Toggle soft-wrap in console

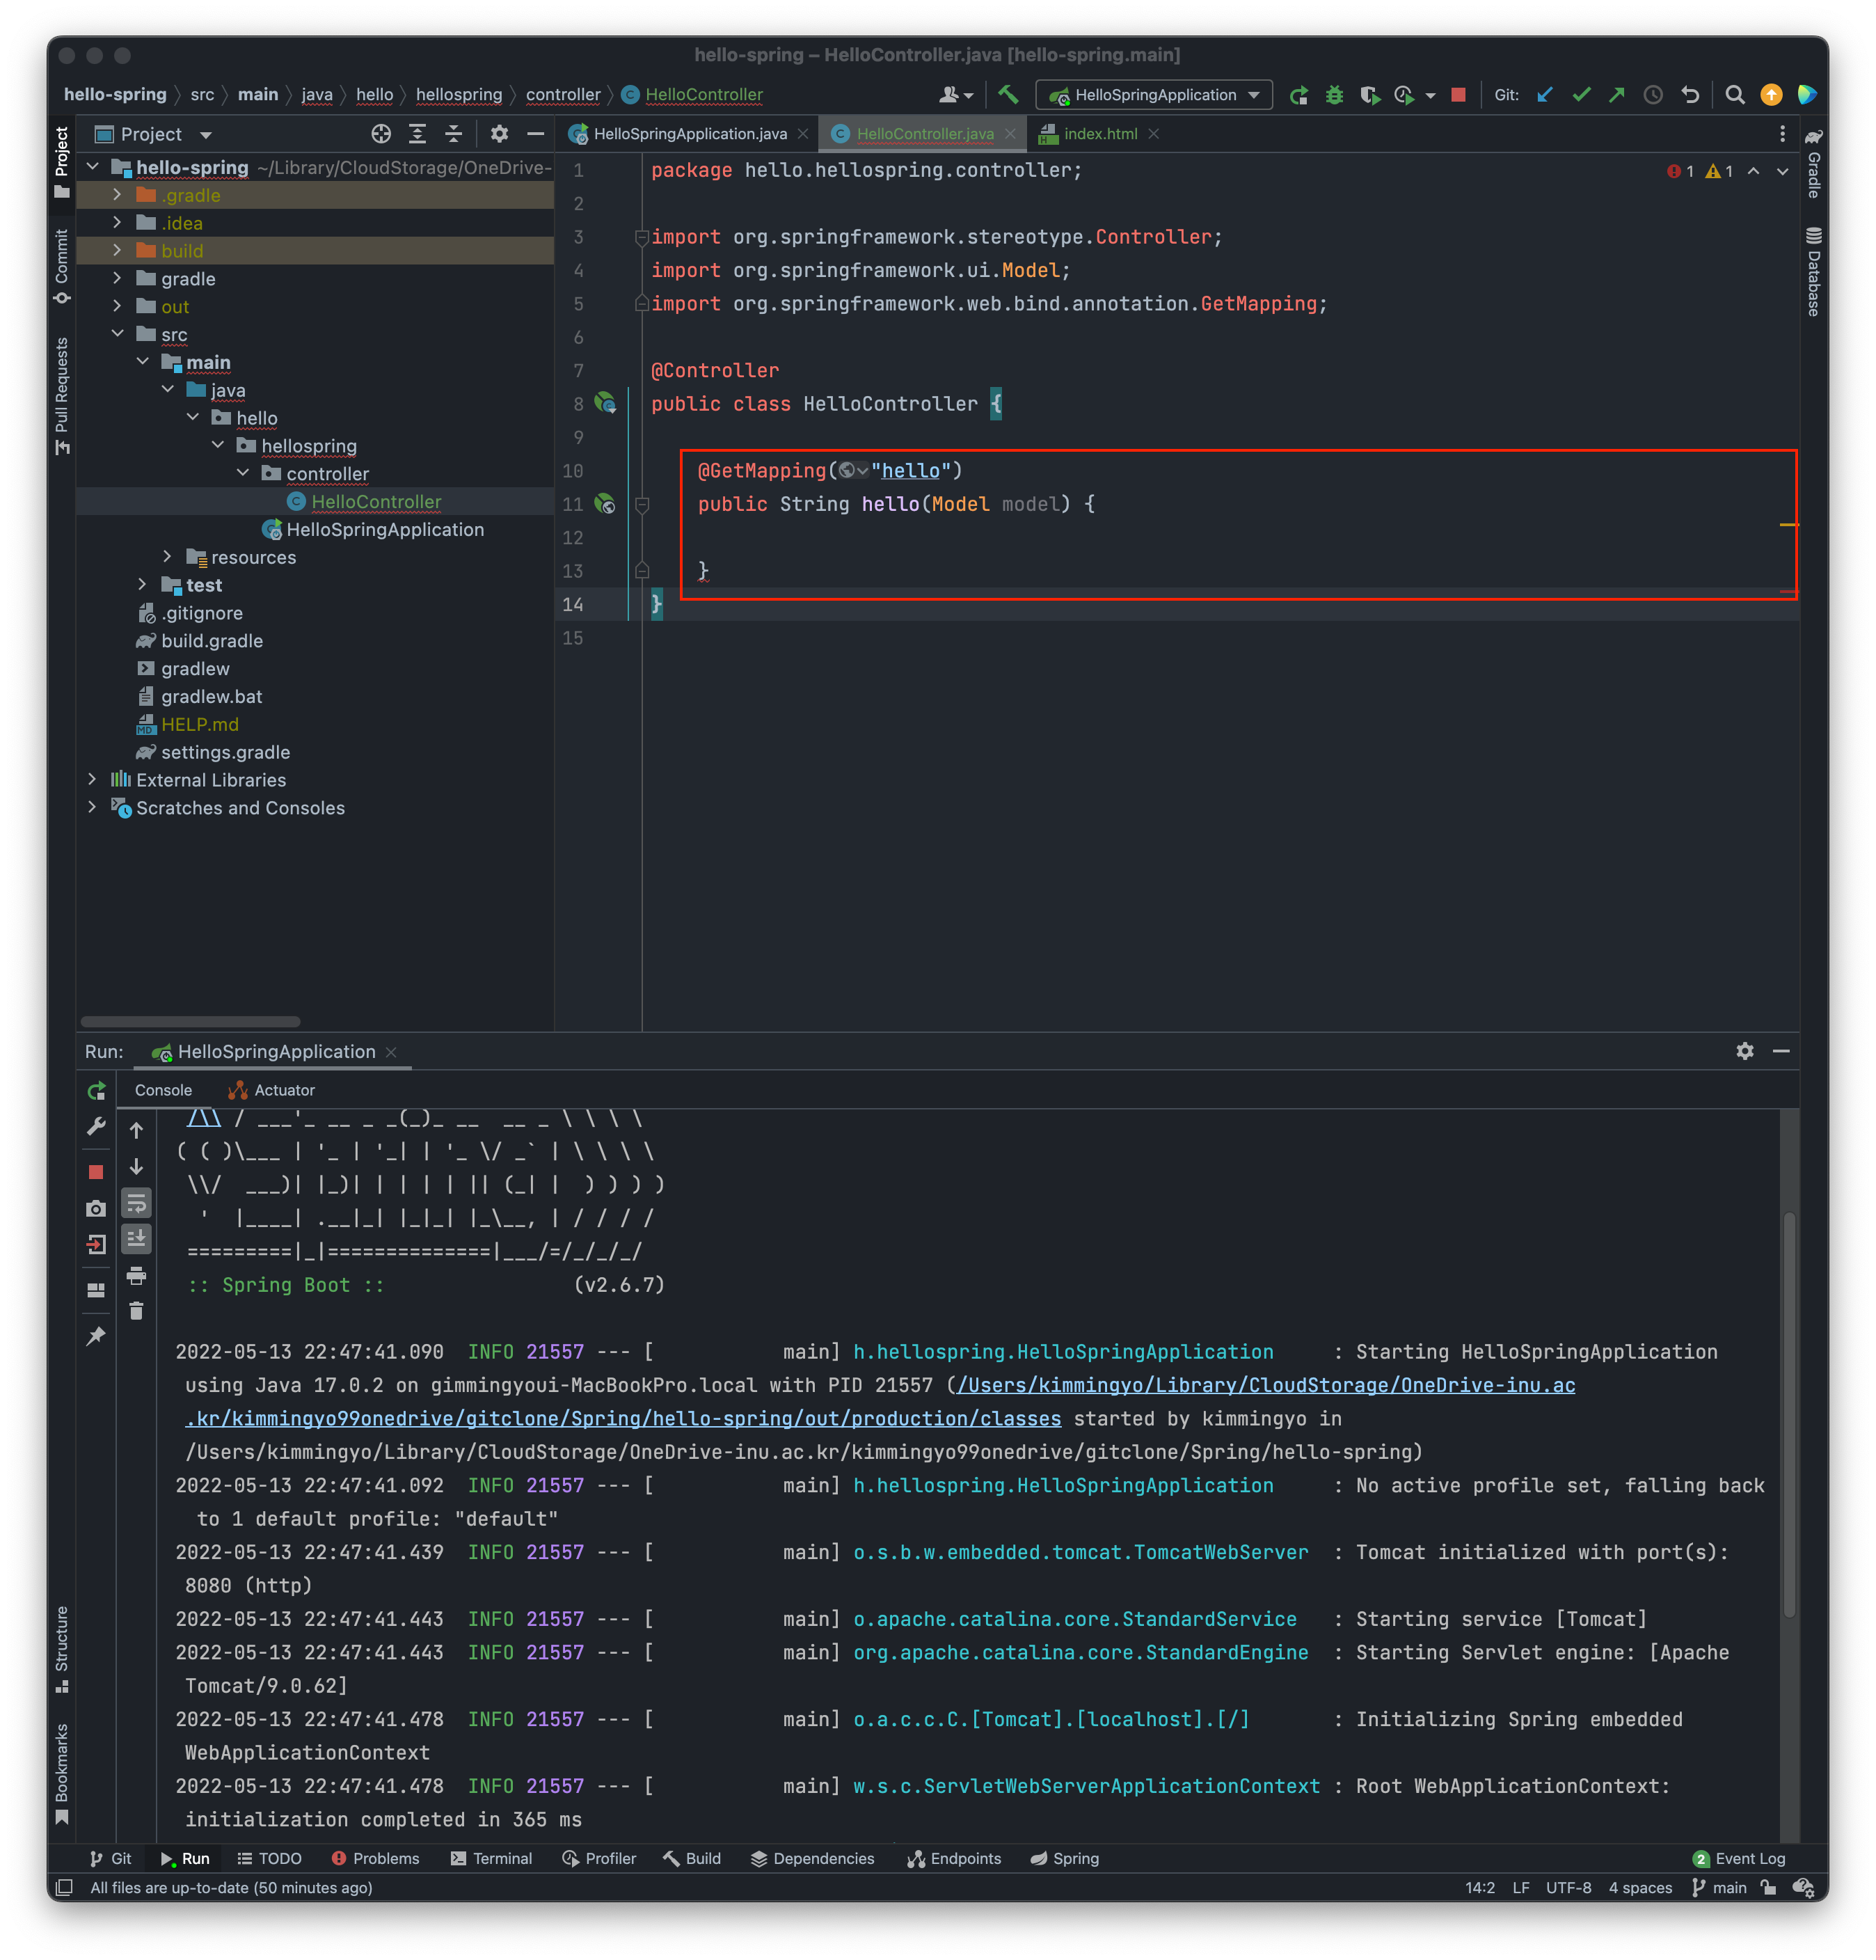coord(136,1203)
